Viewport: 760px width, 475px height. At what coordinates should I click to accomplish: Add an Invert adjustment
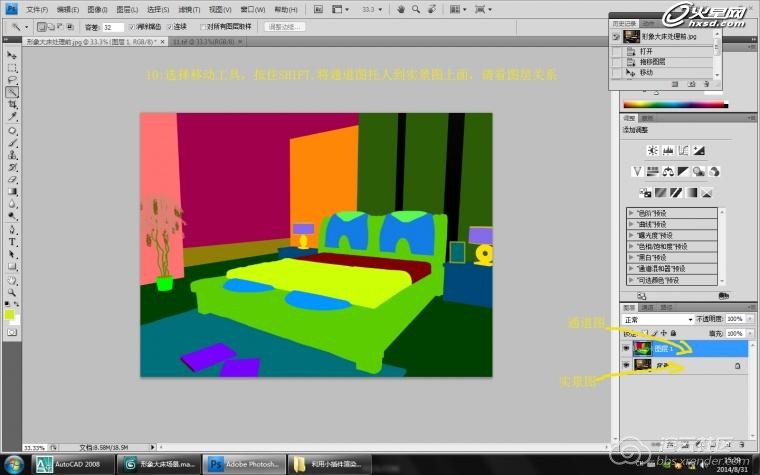pos(645,192)
